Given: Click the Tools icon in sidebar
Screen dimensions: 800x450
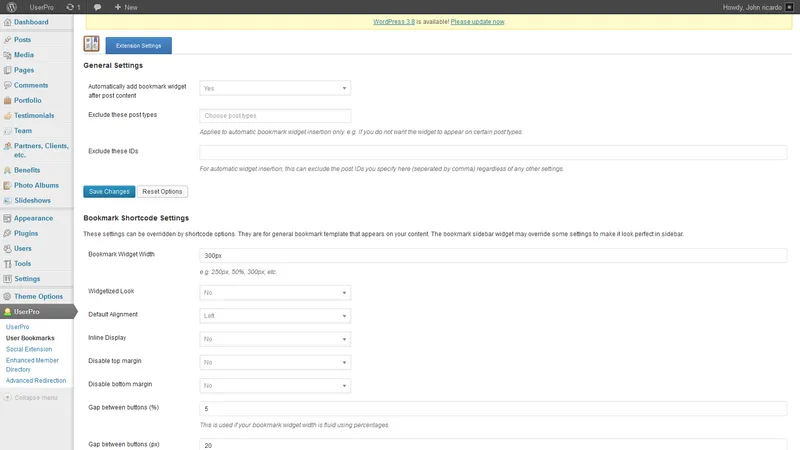Looking at the screenshot, I should tap(7, 264).
